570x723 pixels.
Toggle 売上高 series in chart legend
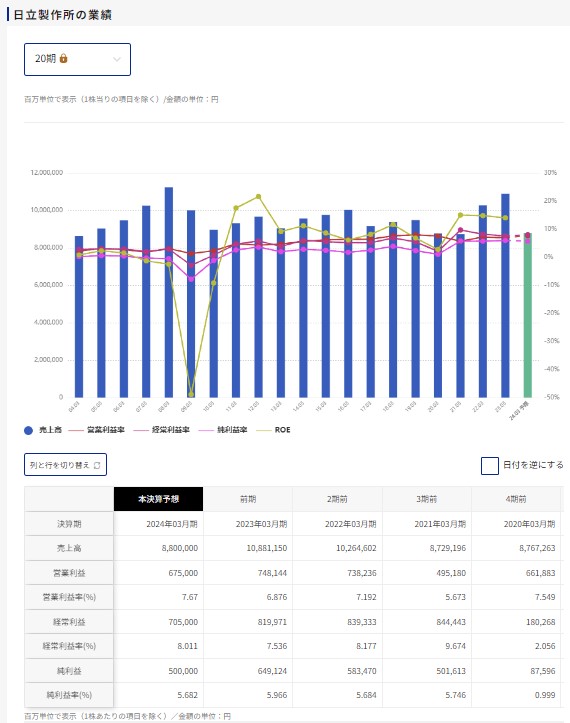point(42,430)
